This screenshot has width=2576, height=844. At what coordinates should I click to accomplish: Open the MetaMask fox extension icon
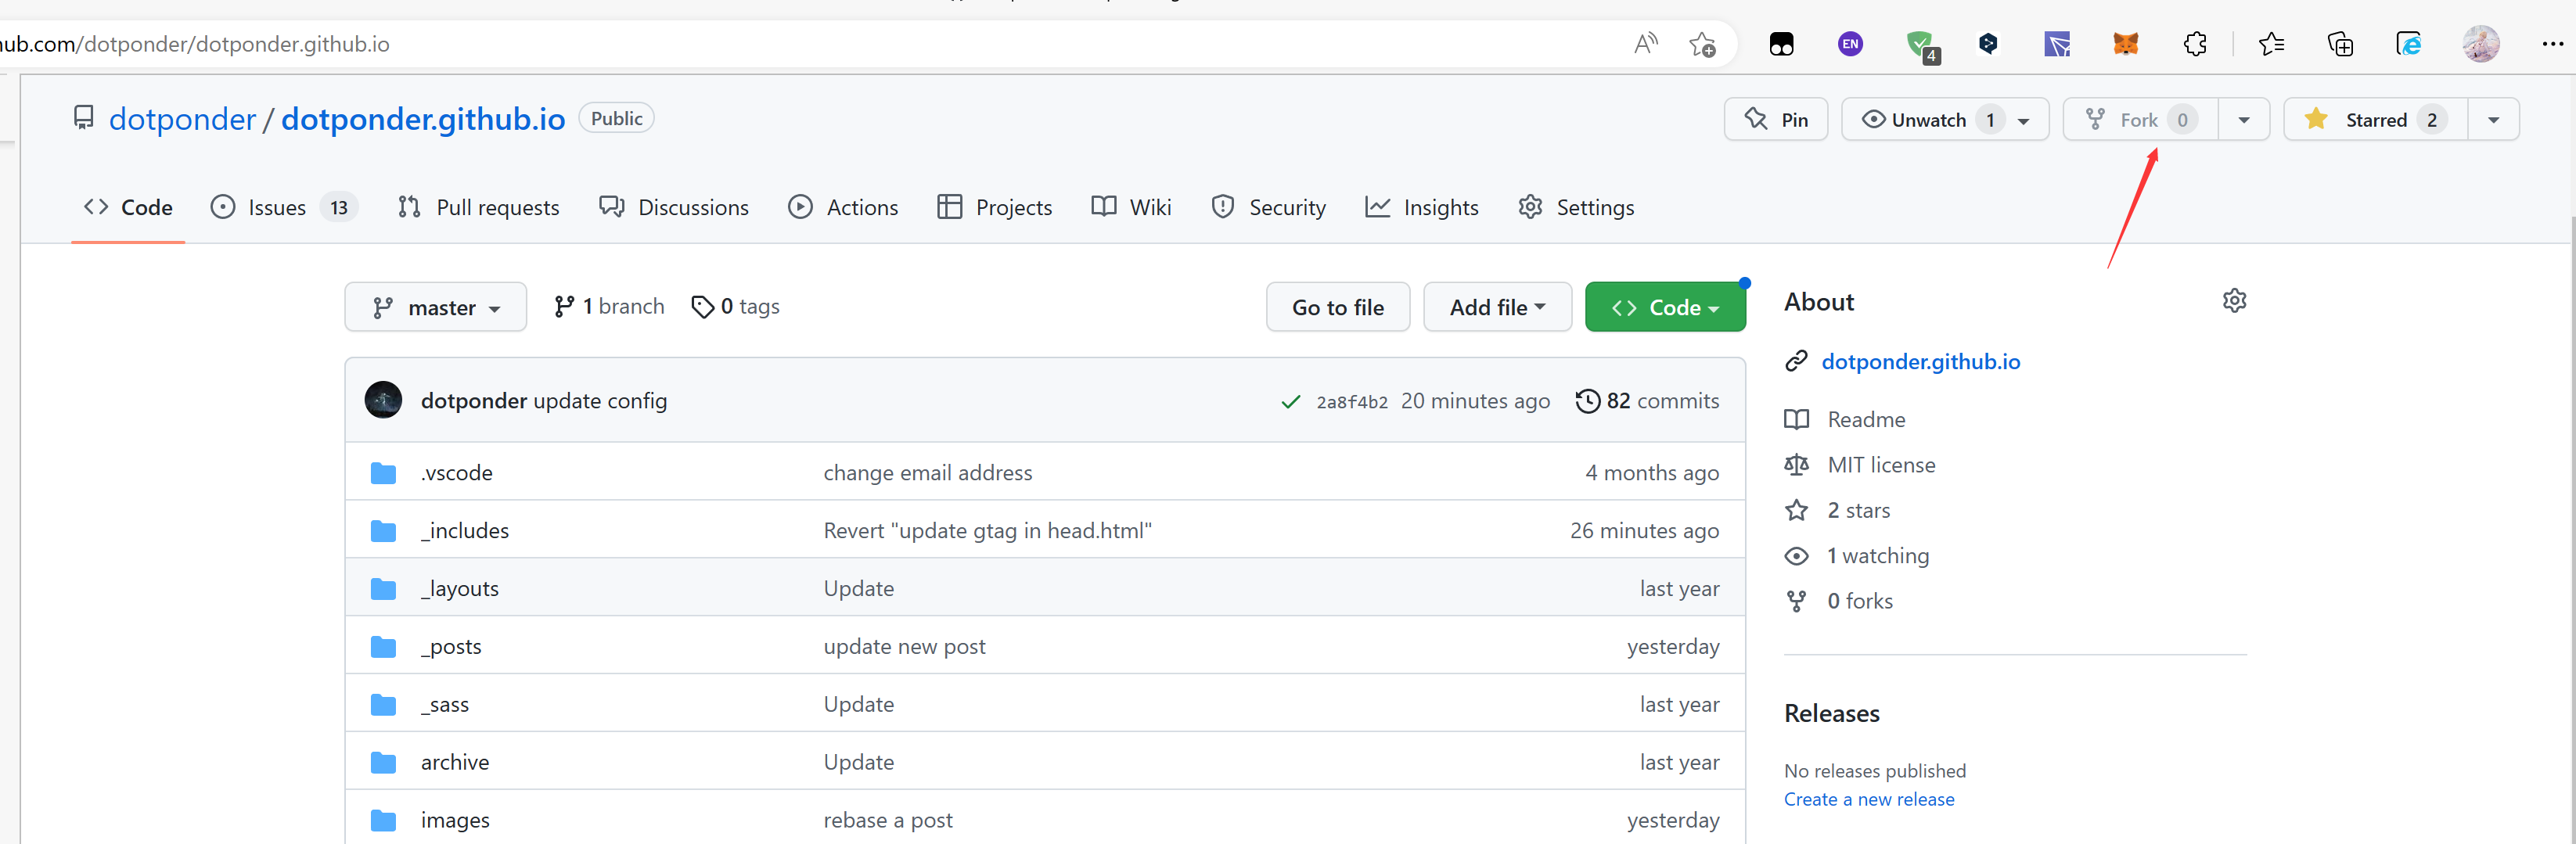coord(2125,44)
